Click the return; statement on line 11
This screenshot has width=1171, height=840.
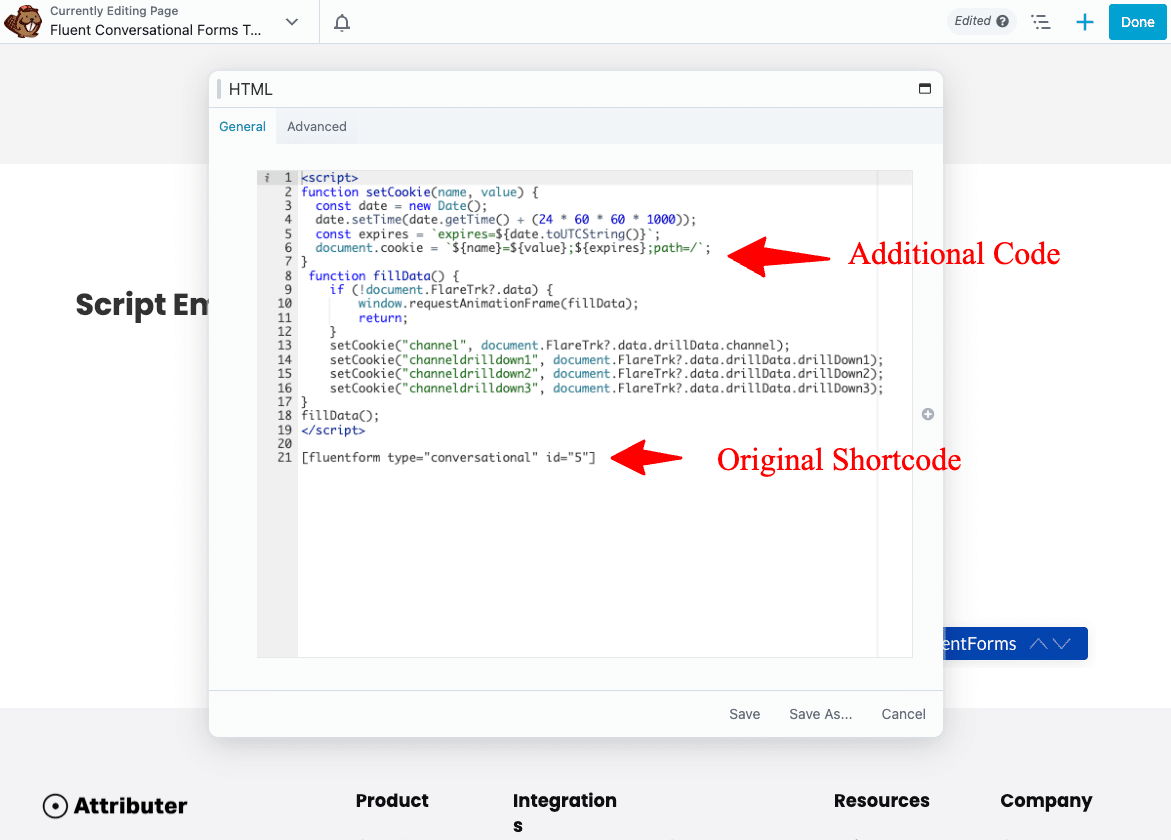click(383, 318)
